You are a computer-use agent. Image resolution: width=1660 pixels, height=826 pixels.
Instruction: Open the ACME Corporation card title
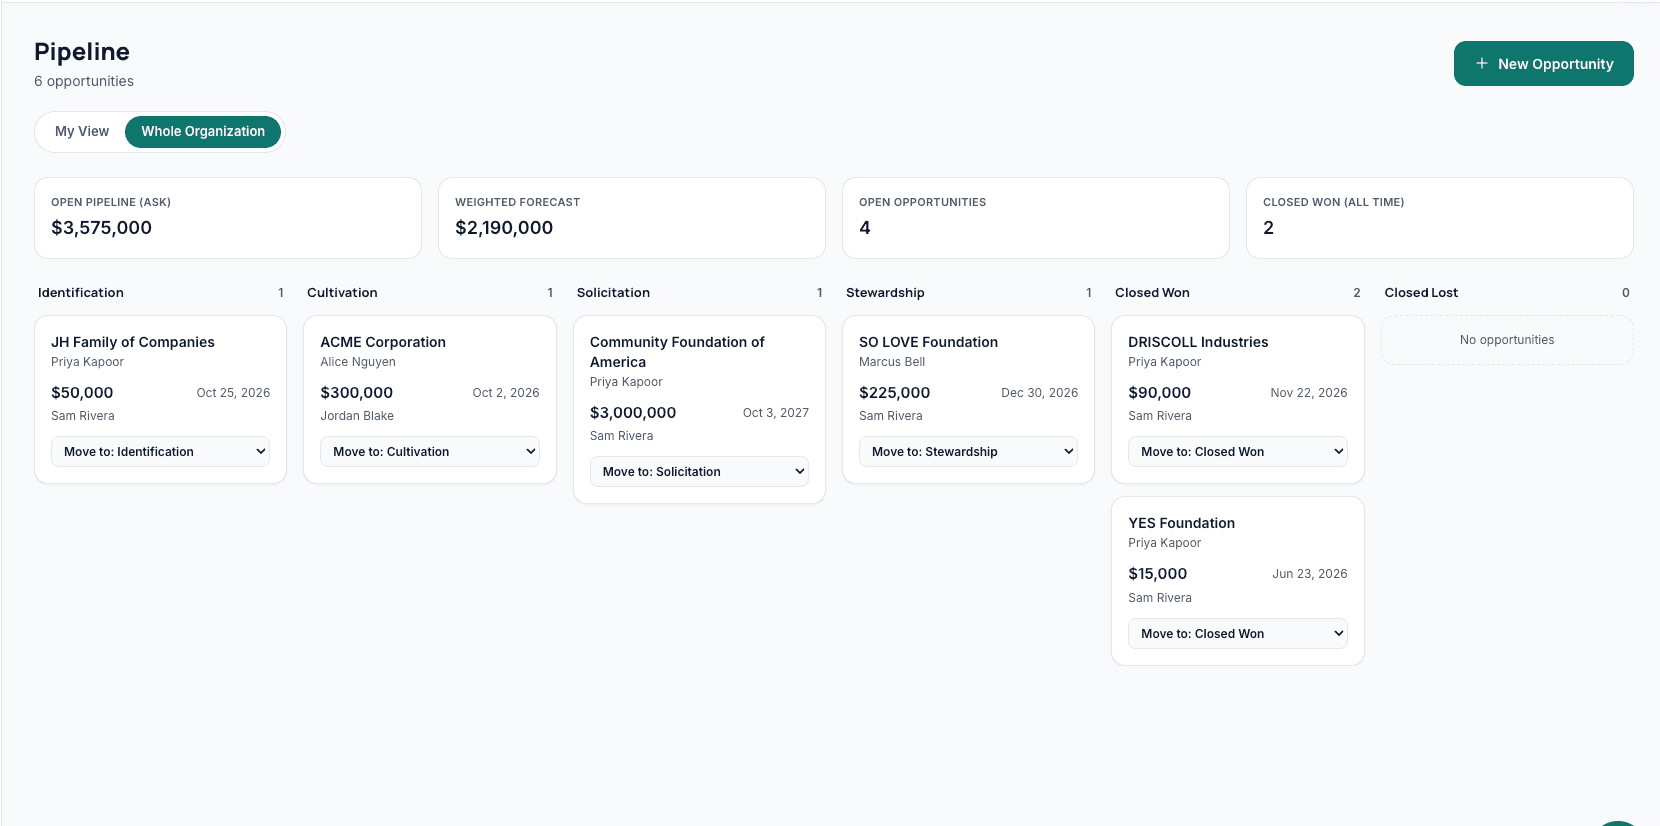(383, 342)
